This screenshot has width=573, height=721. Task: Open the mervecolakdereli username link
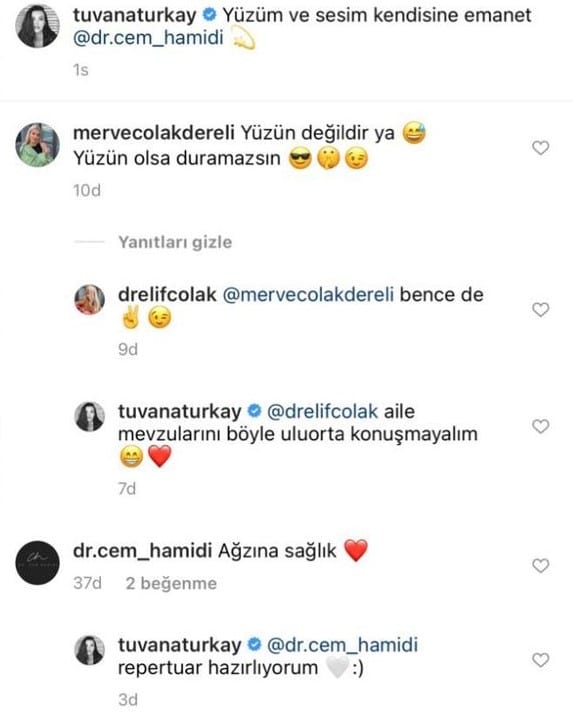point(154,133)
